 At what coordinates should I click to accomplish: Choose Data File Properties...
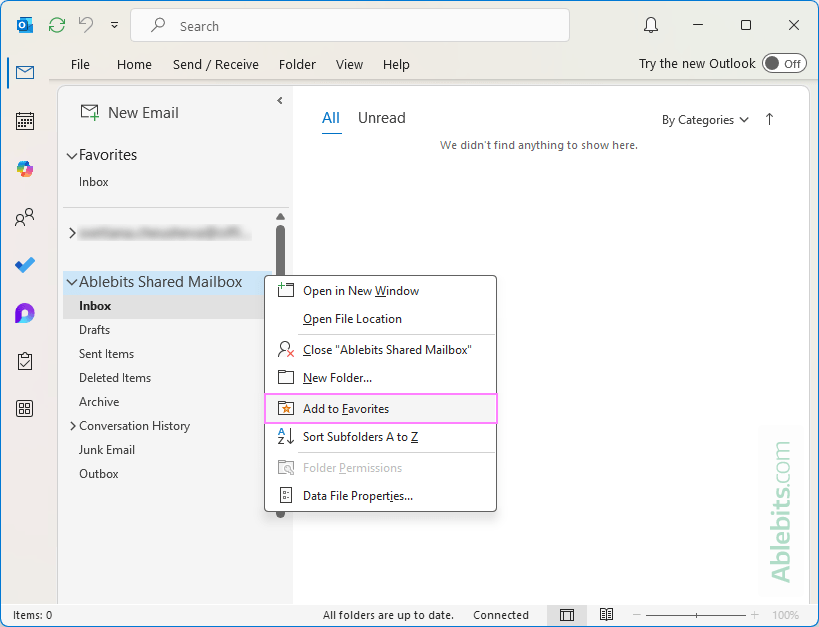click(380, 495)
